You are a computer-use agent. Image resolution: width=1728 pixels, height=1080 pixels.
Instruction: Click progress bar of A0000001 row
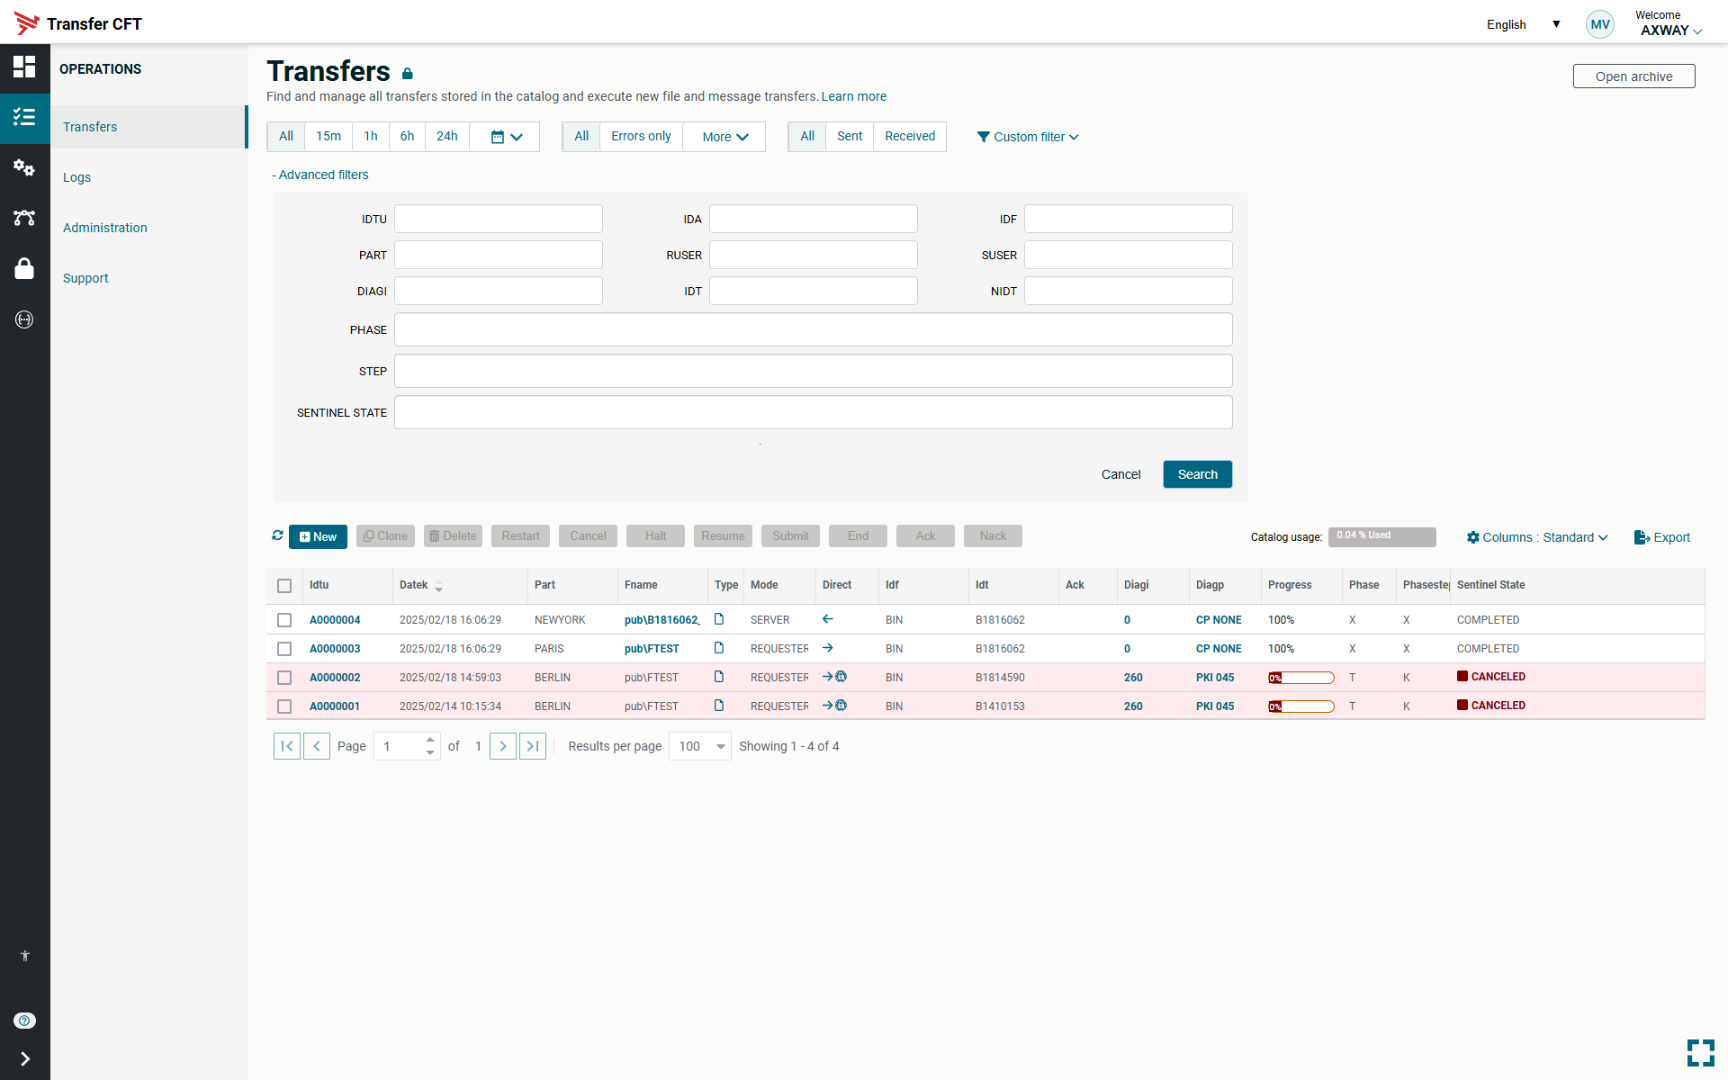point(1301,707)
